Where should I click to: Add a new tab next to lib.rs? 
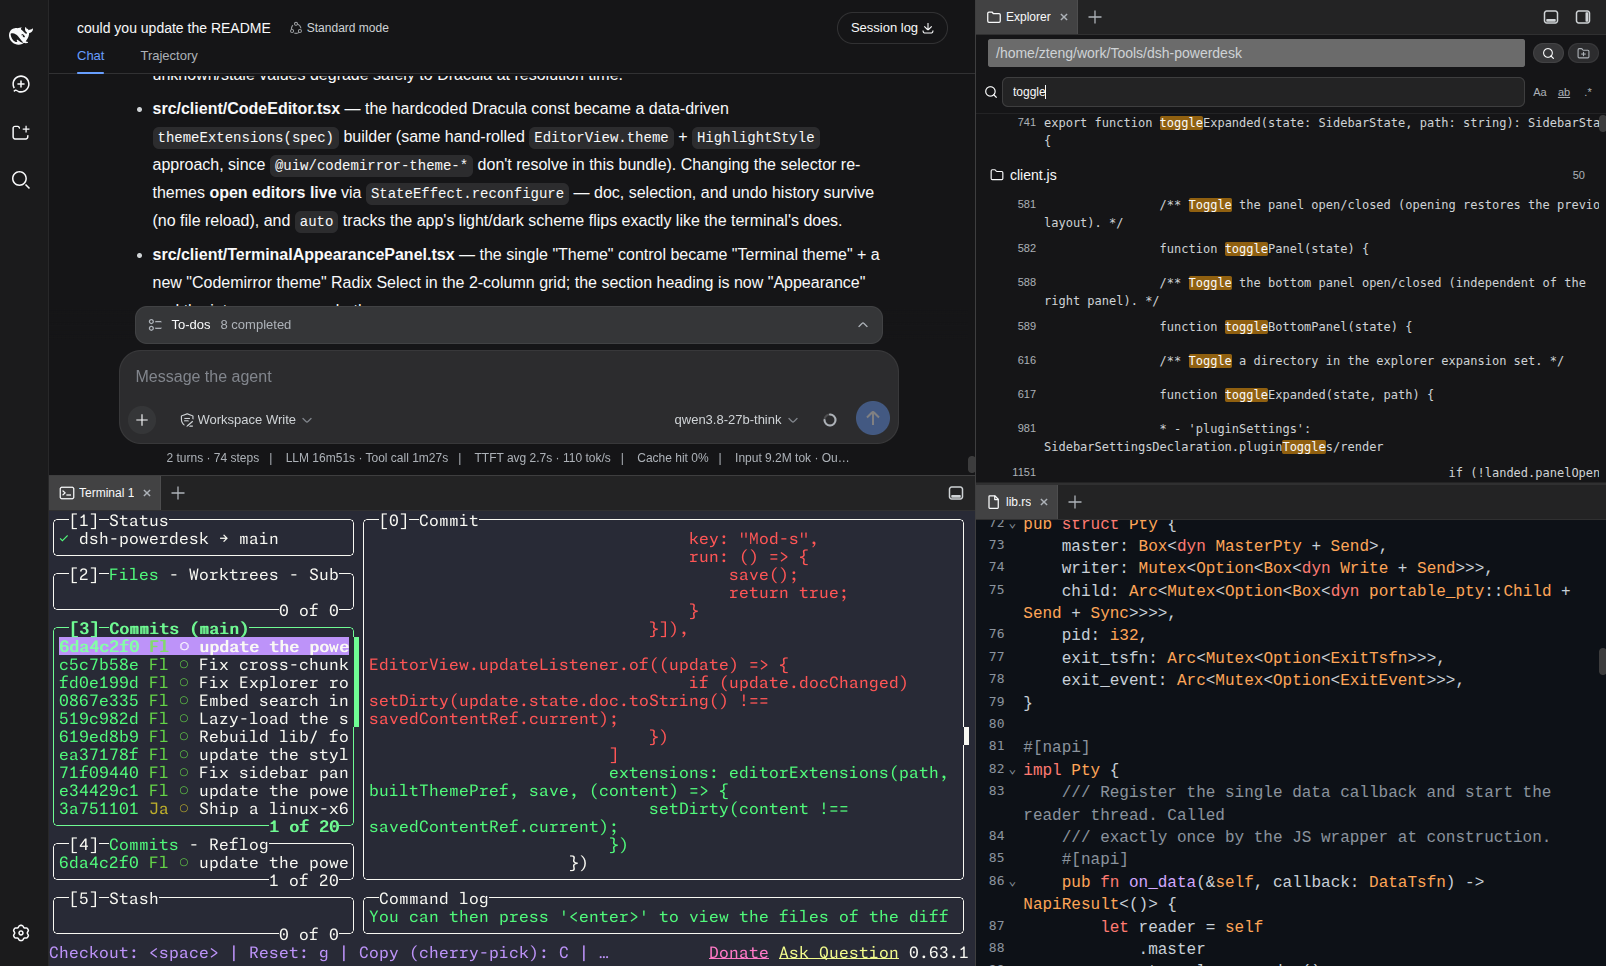click(x=1075, y=502)
